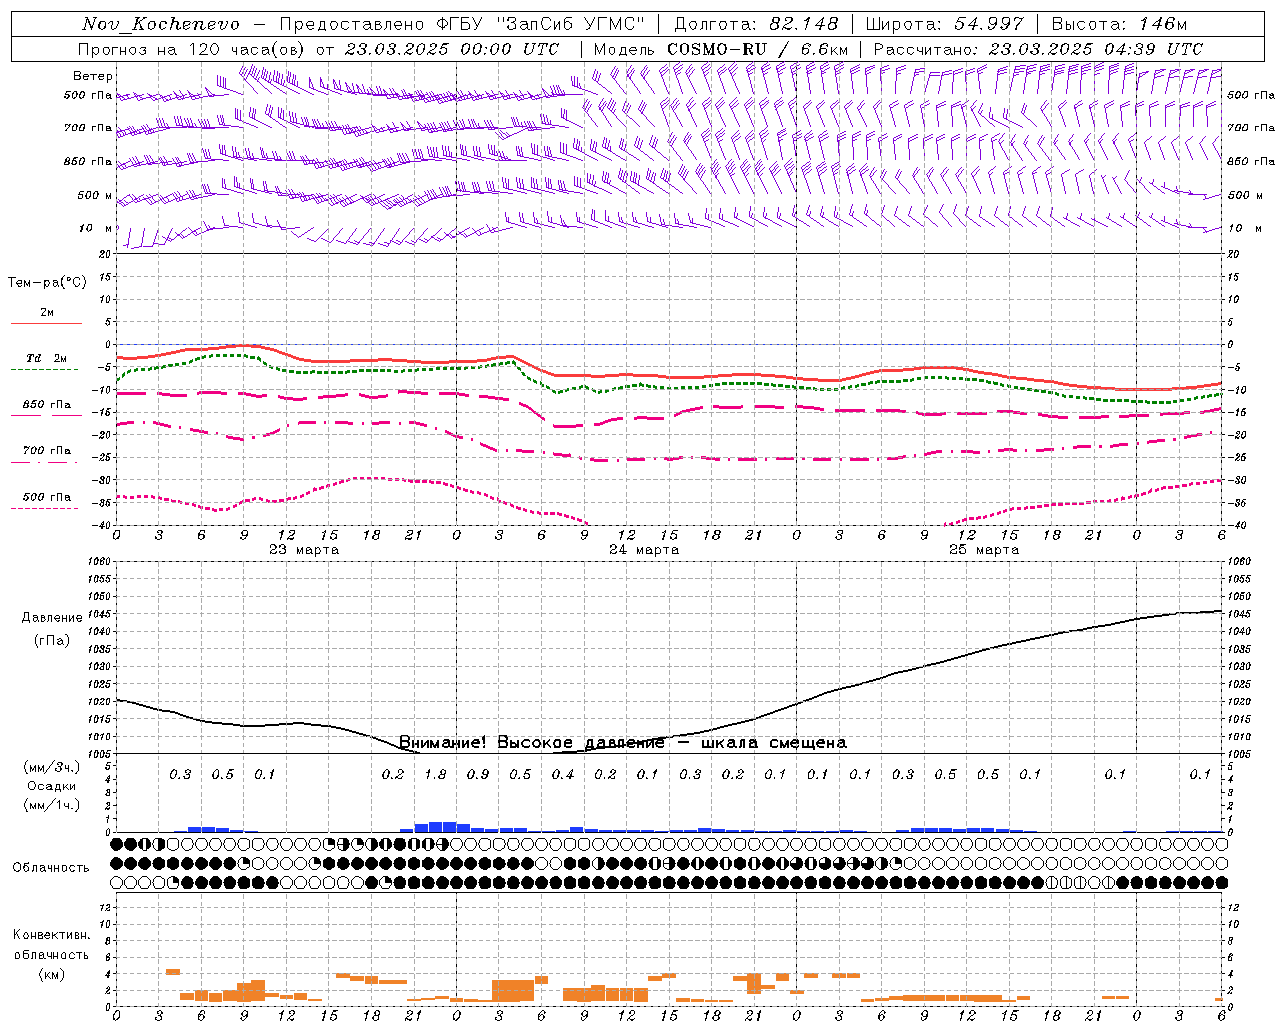1280x1024 pixels.
Task: Select the "Долгота: 82.148" header value
Action: click(x=756, y=24)
